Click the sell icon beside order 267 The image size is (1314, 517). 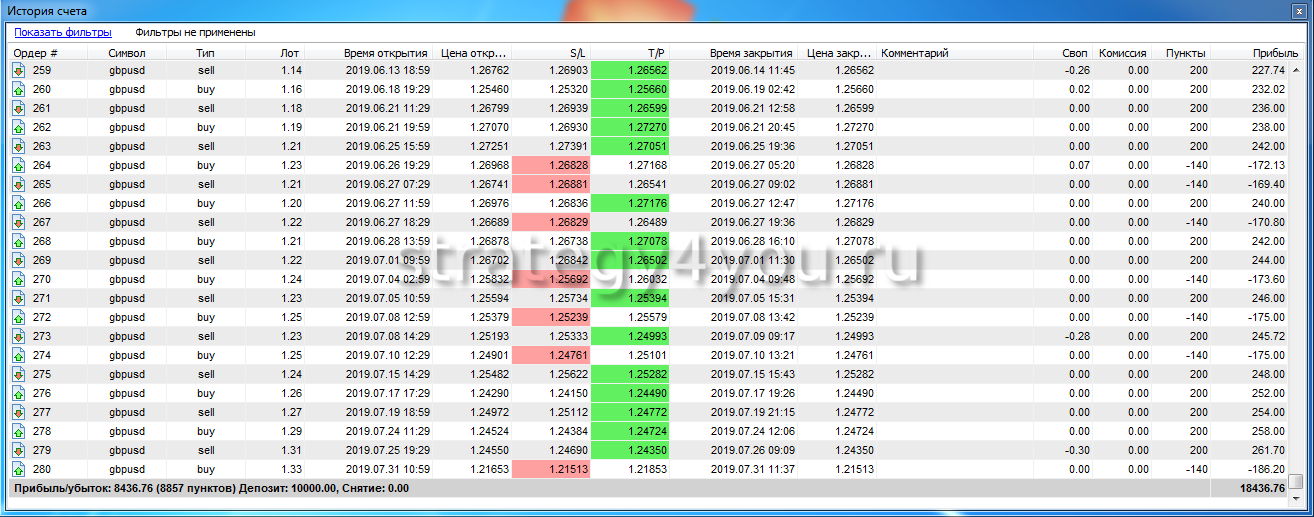point(18,222)
